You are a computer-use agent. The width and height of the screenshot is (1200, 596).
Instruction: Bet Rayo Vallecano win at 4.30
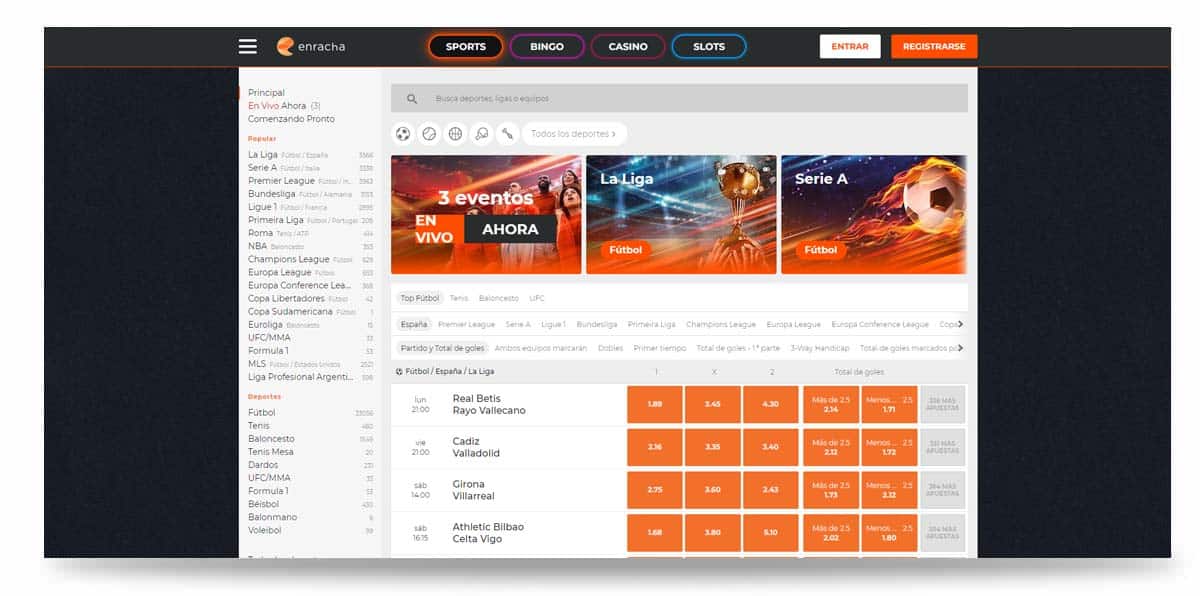tap(770, 404)
